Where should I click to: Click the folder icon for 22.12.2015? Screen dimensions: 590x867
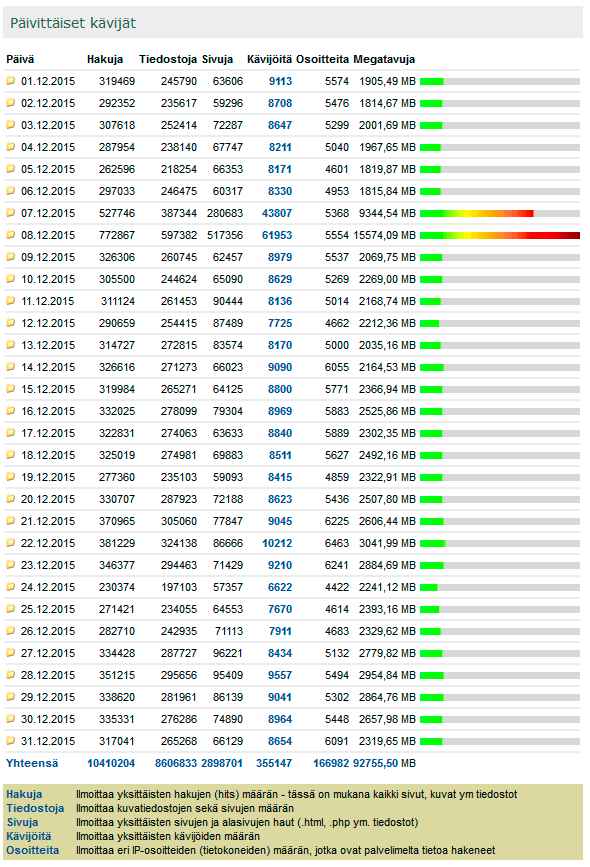[11, 543]
